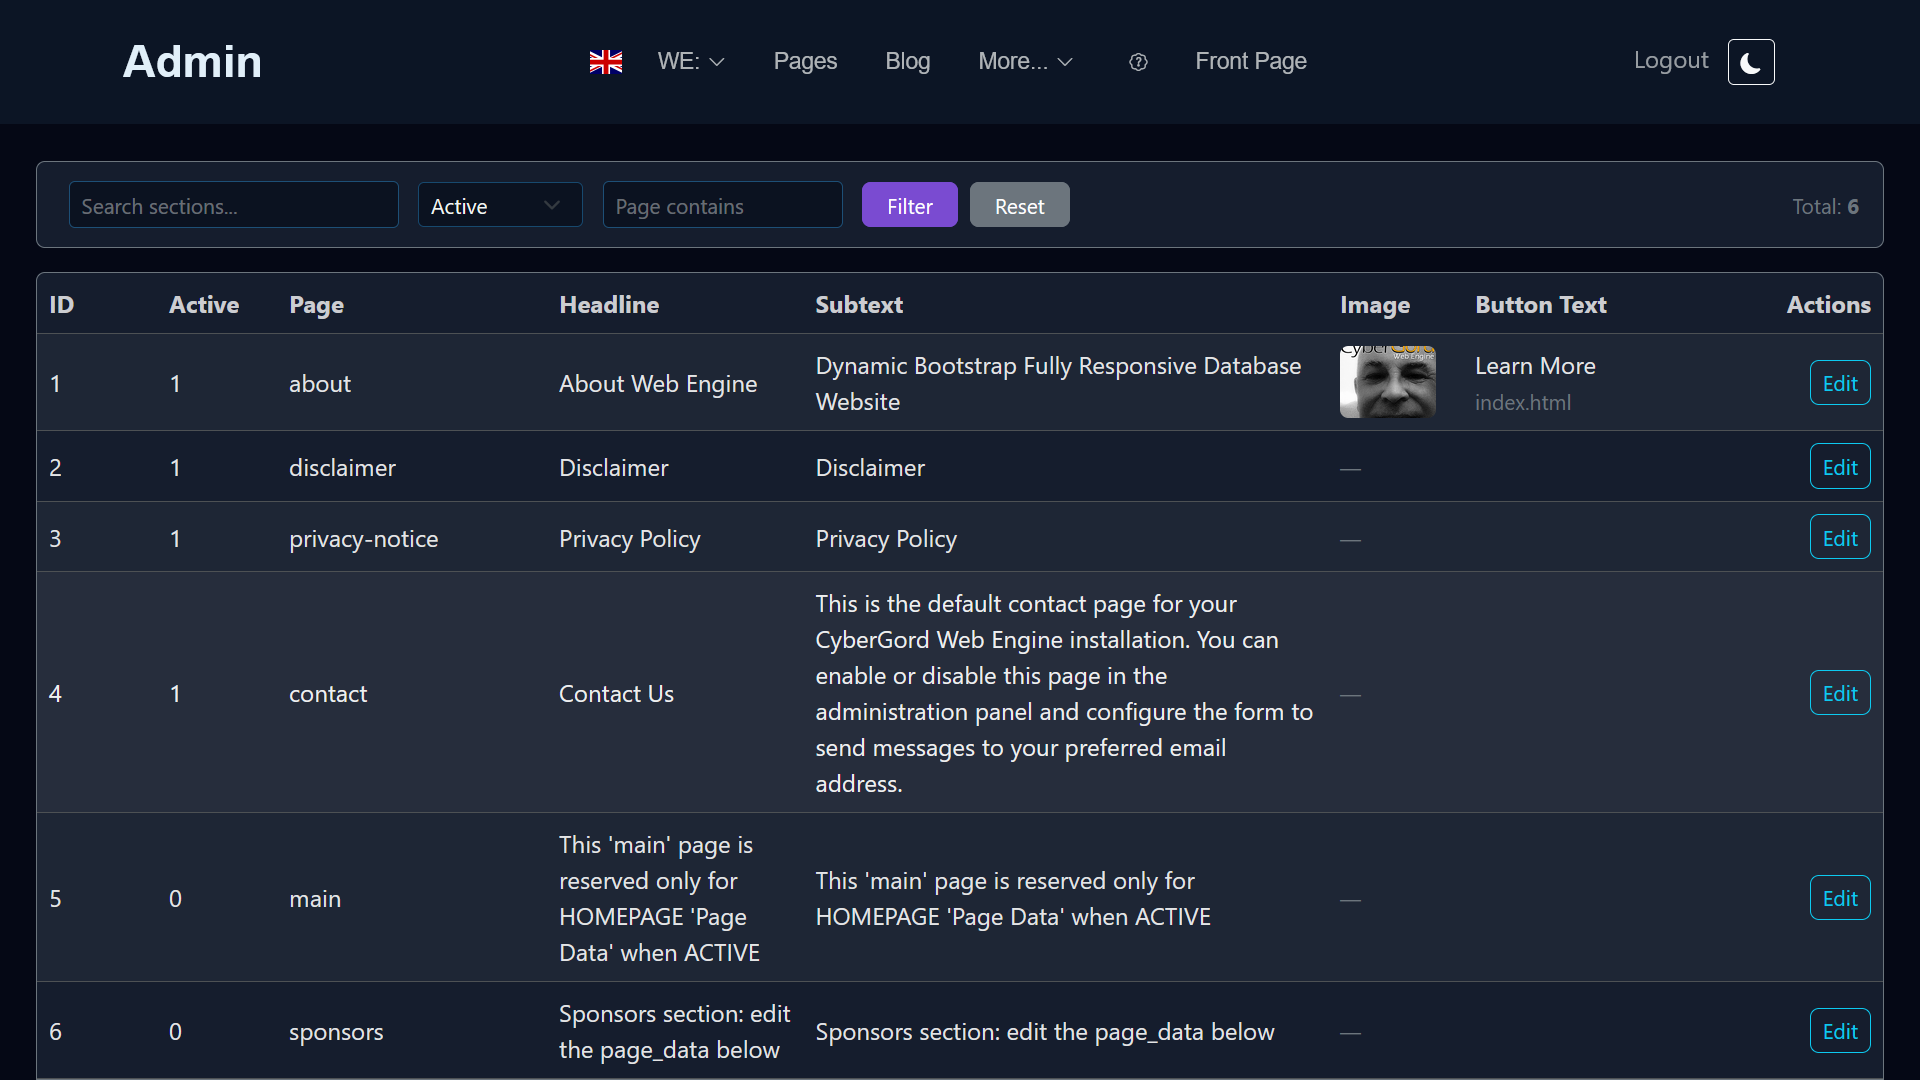
Task: Visit the Front Page link
Action: click(x=1250, y=61)
